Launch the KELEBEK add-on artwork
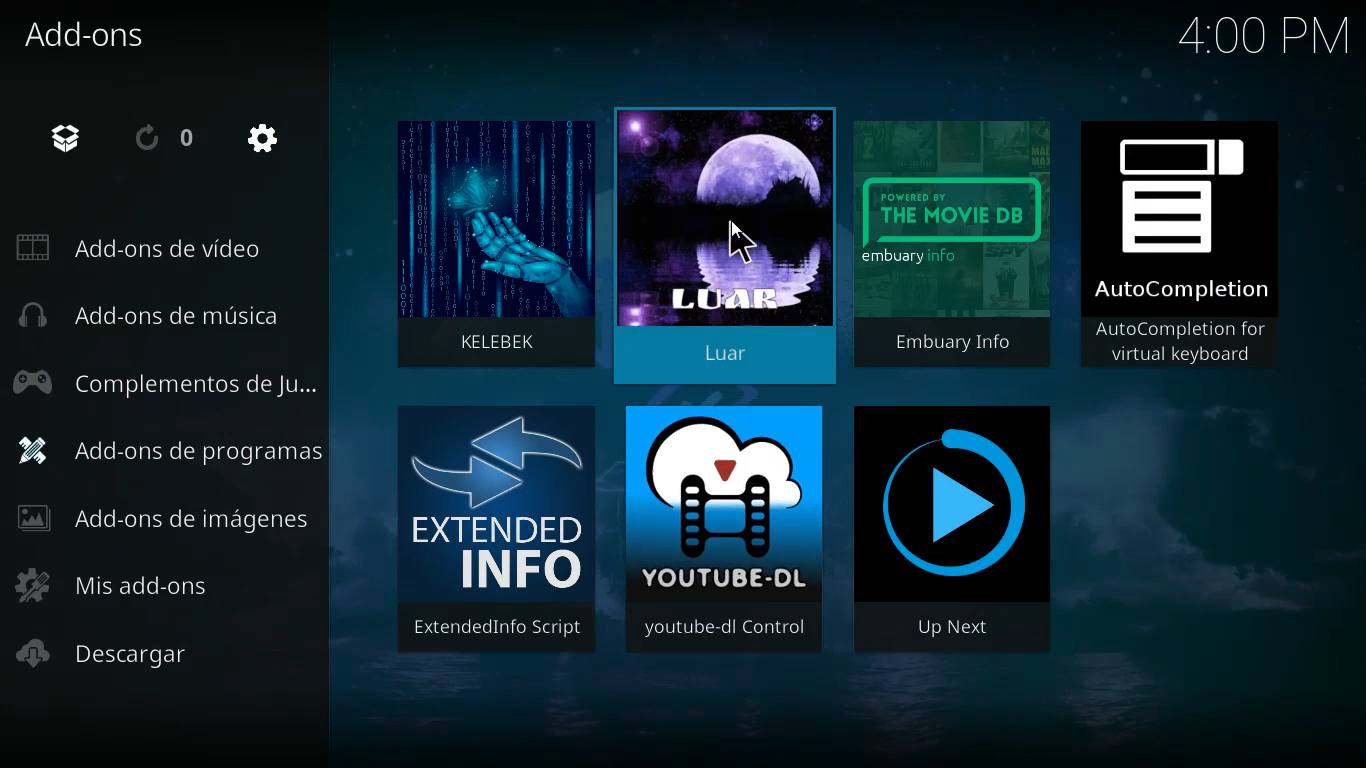Image resolution: width=1366 pixels, height=768 pixels. click(496, 219)
